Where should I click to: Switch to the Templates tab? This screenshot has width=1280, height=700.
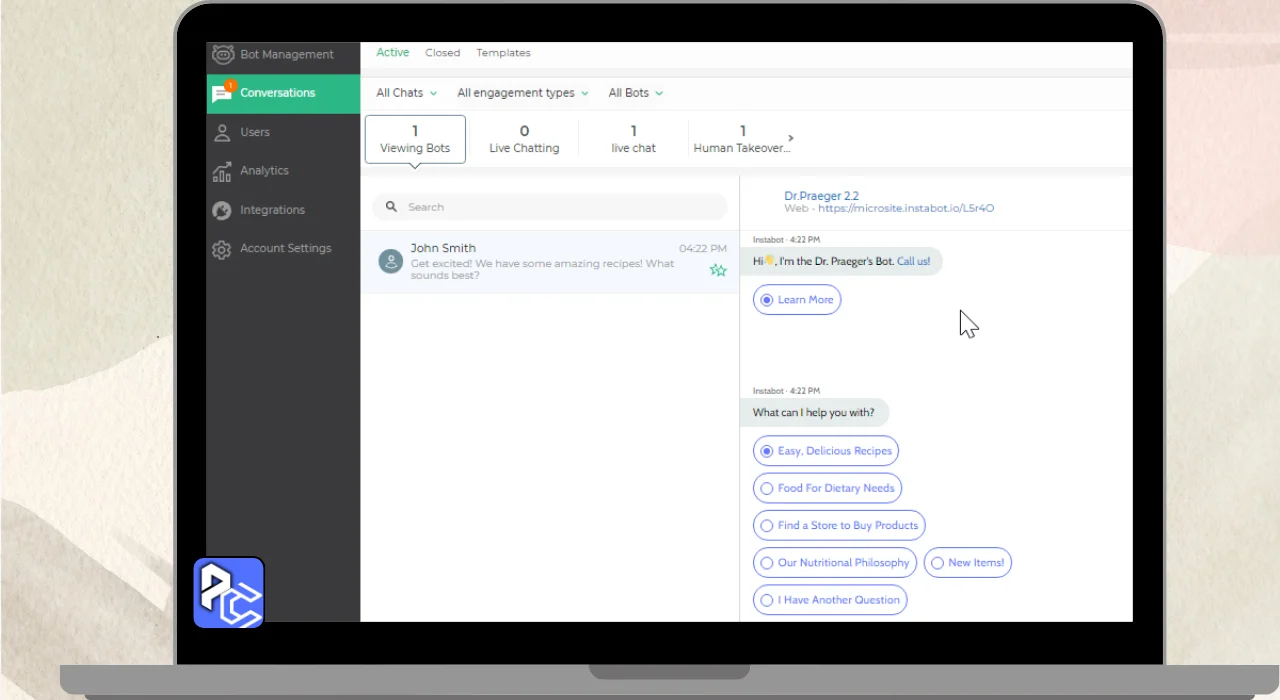(x=503, y=53)
